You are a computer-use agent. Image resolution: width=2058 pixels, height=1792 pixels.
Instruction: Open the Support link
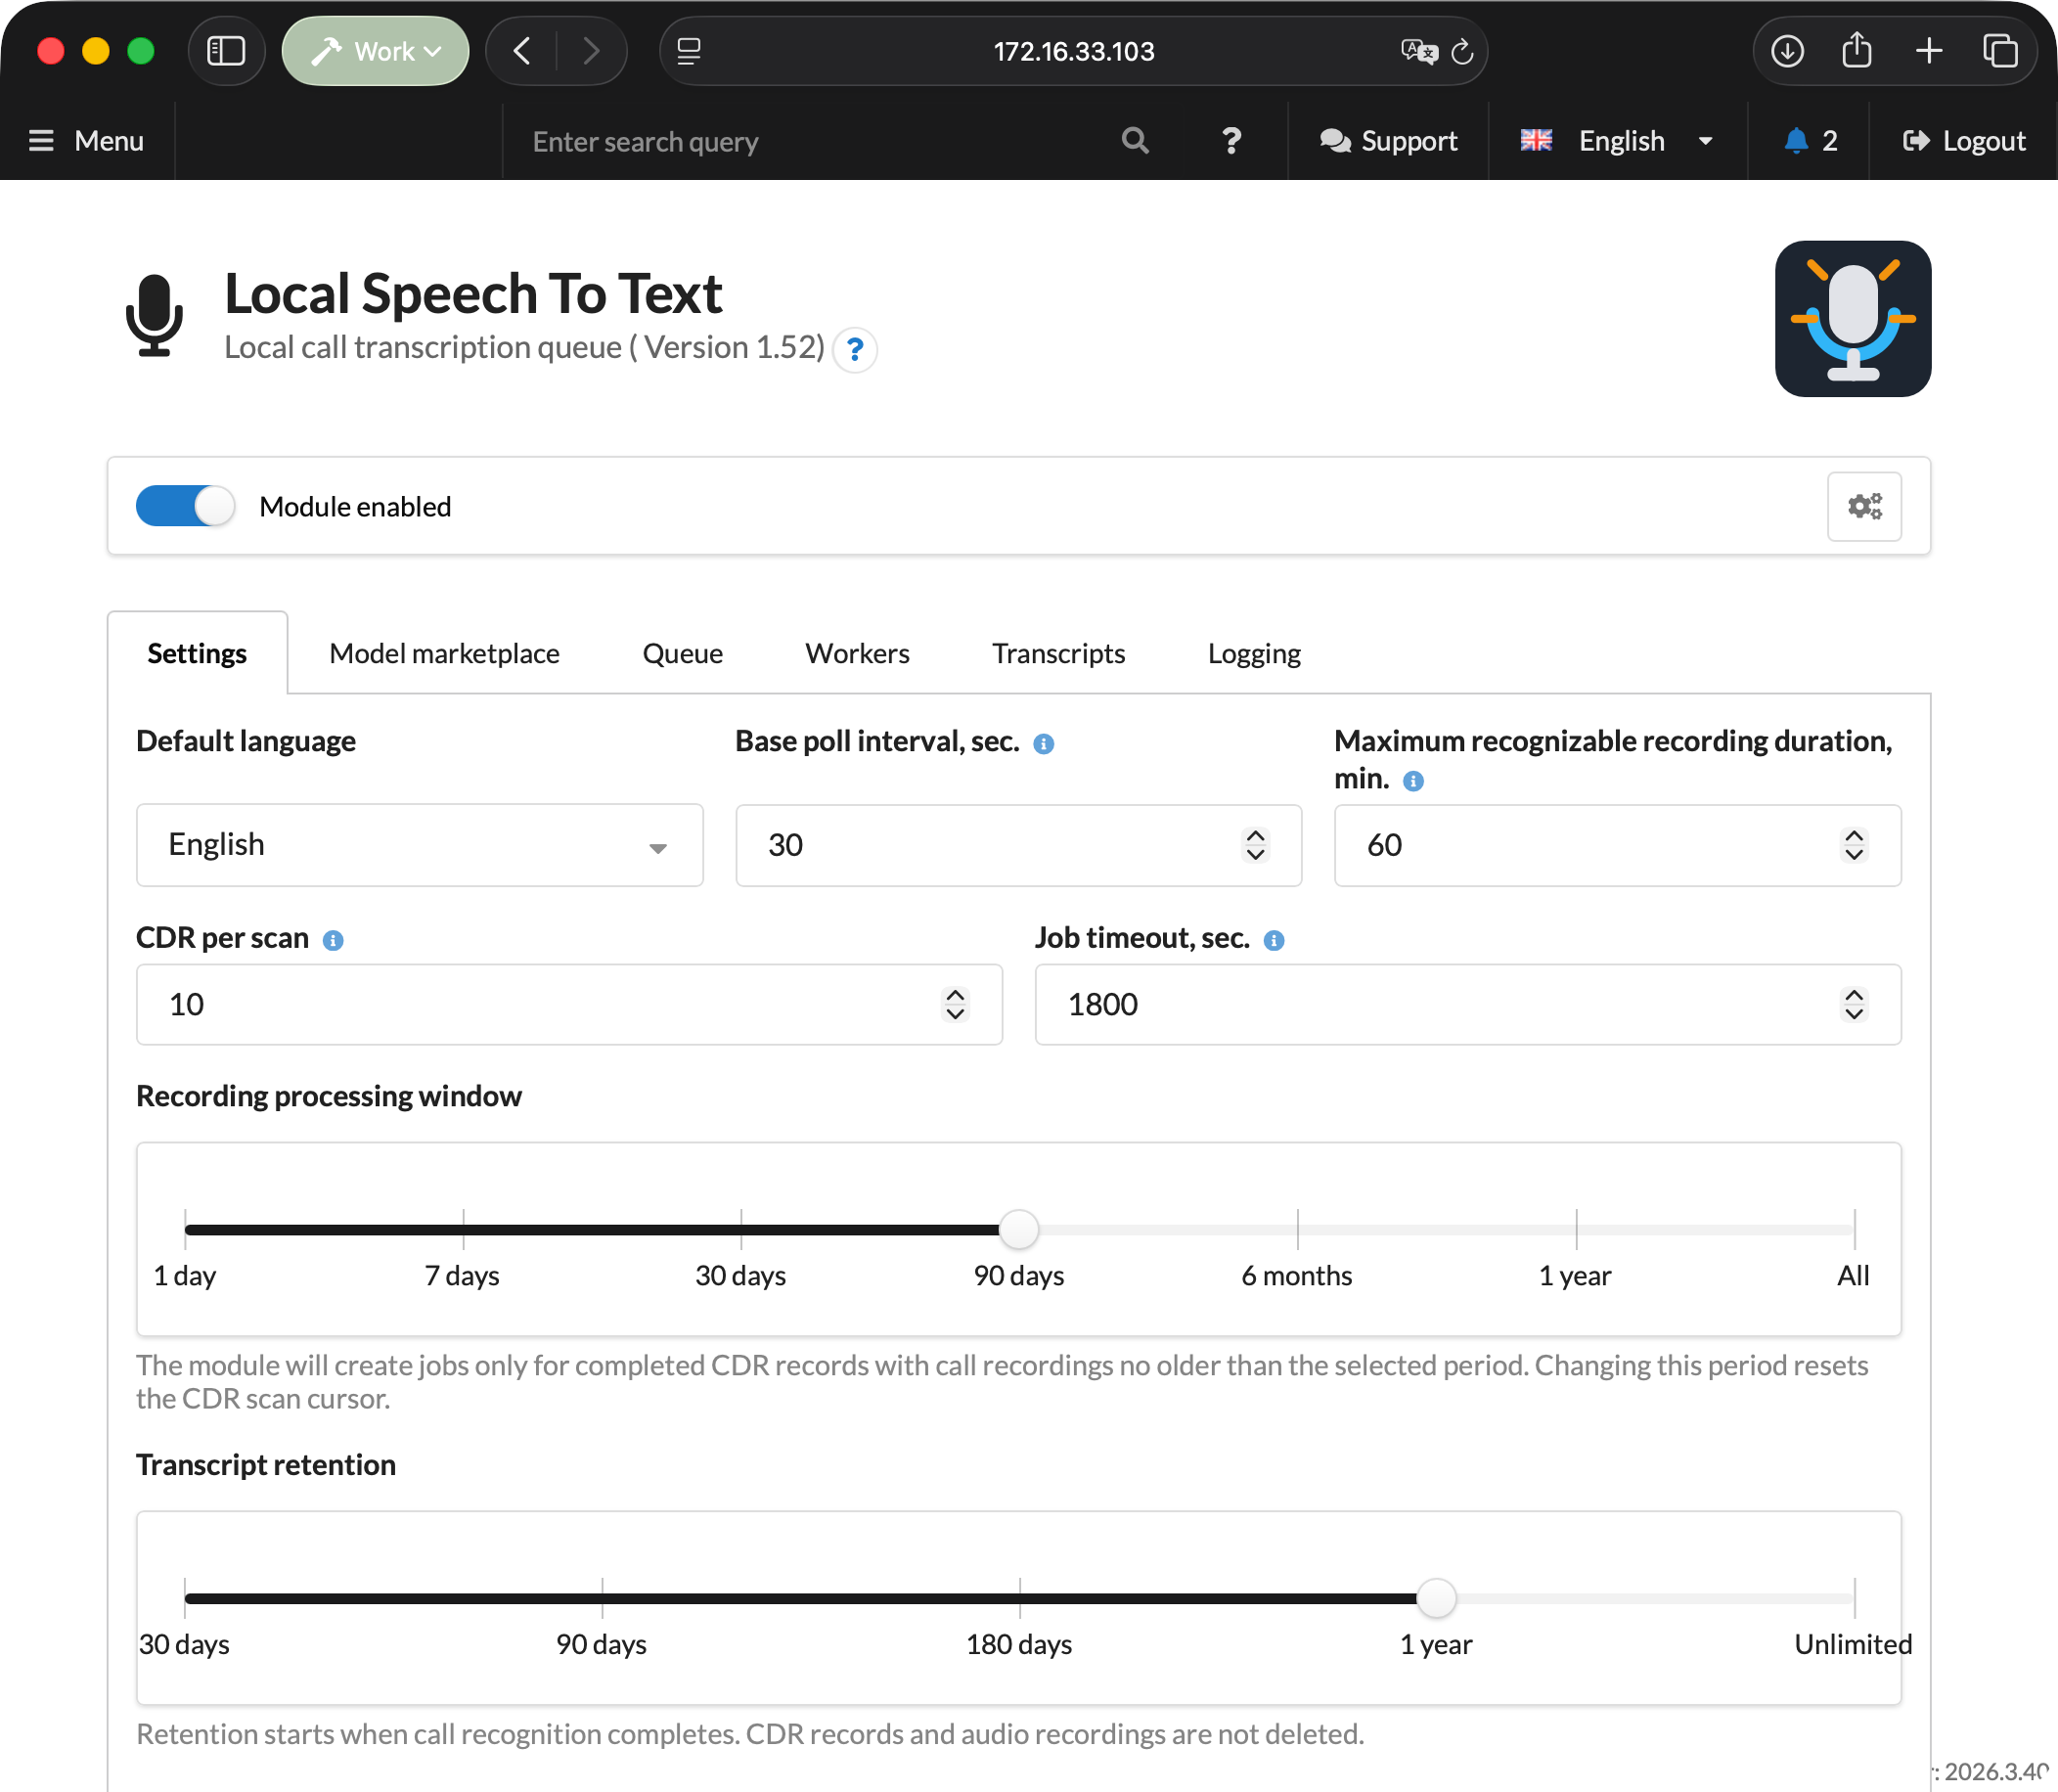tap(1388, 140)
